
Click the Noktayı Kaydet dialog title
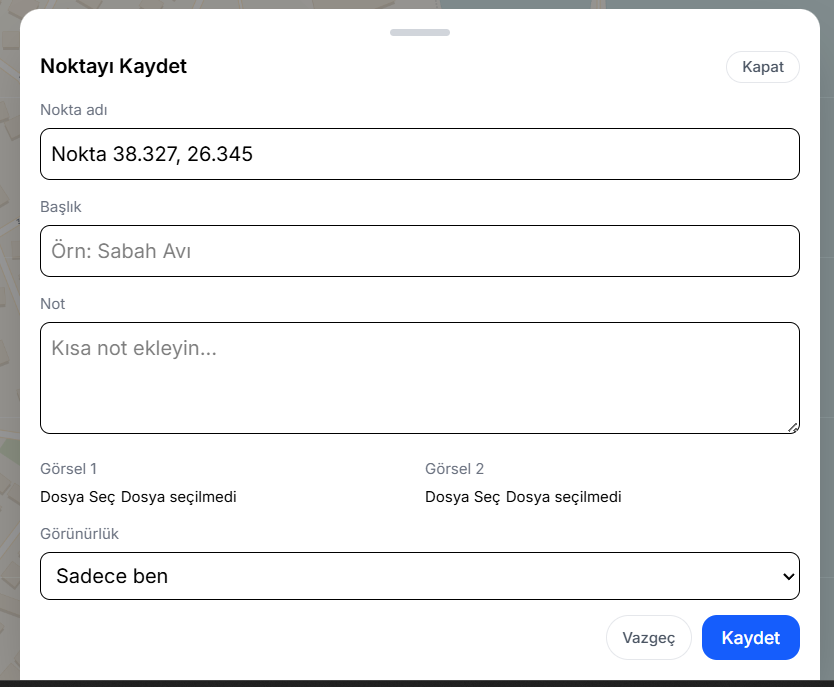[113, 67]
